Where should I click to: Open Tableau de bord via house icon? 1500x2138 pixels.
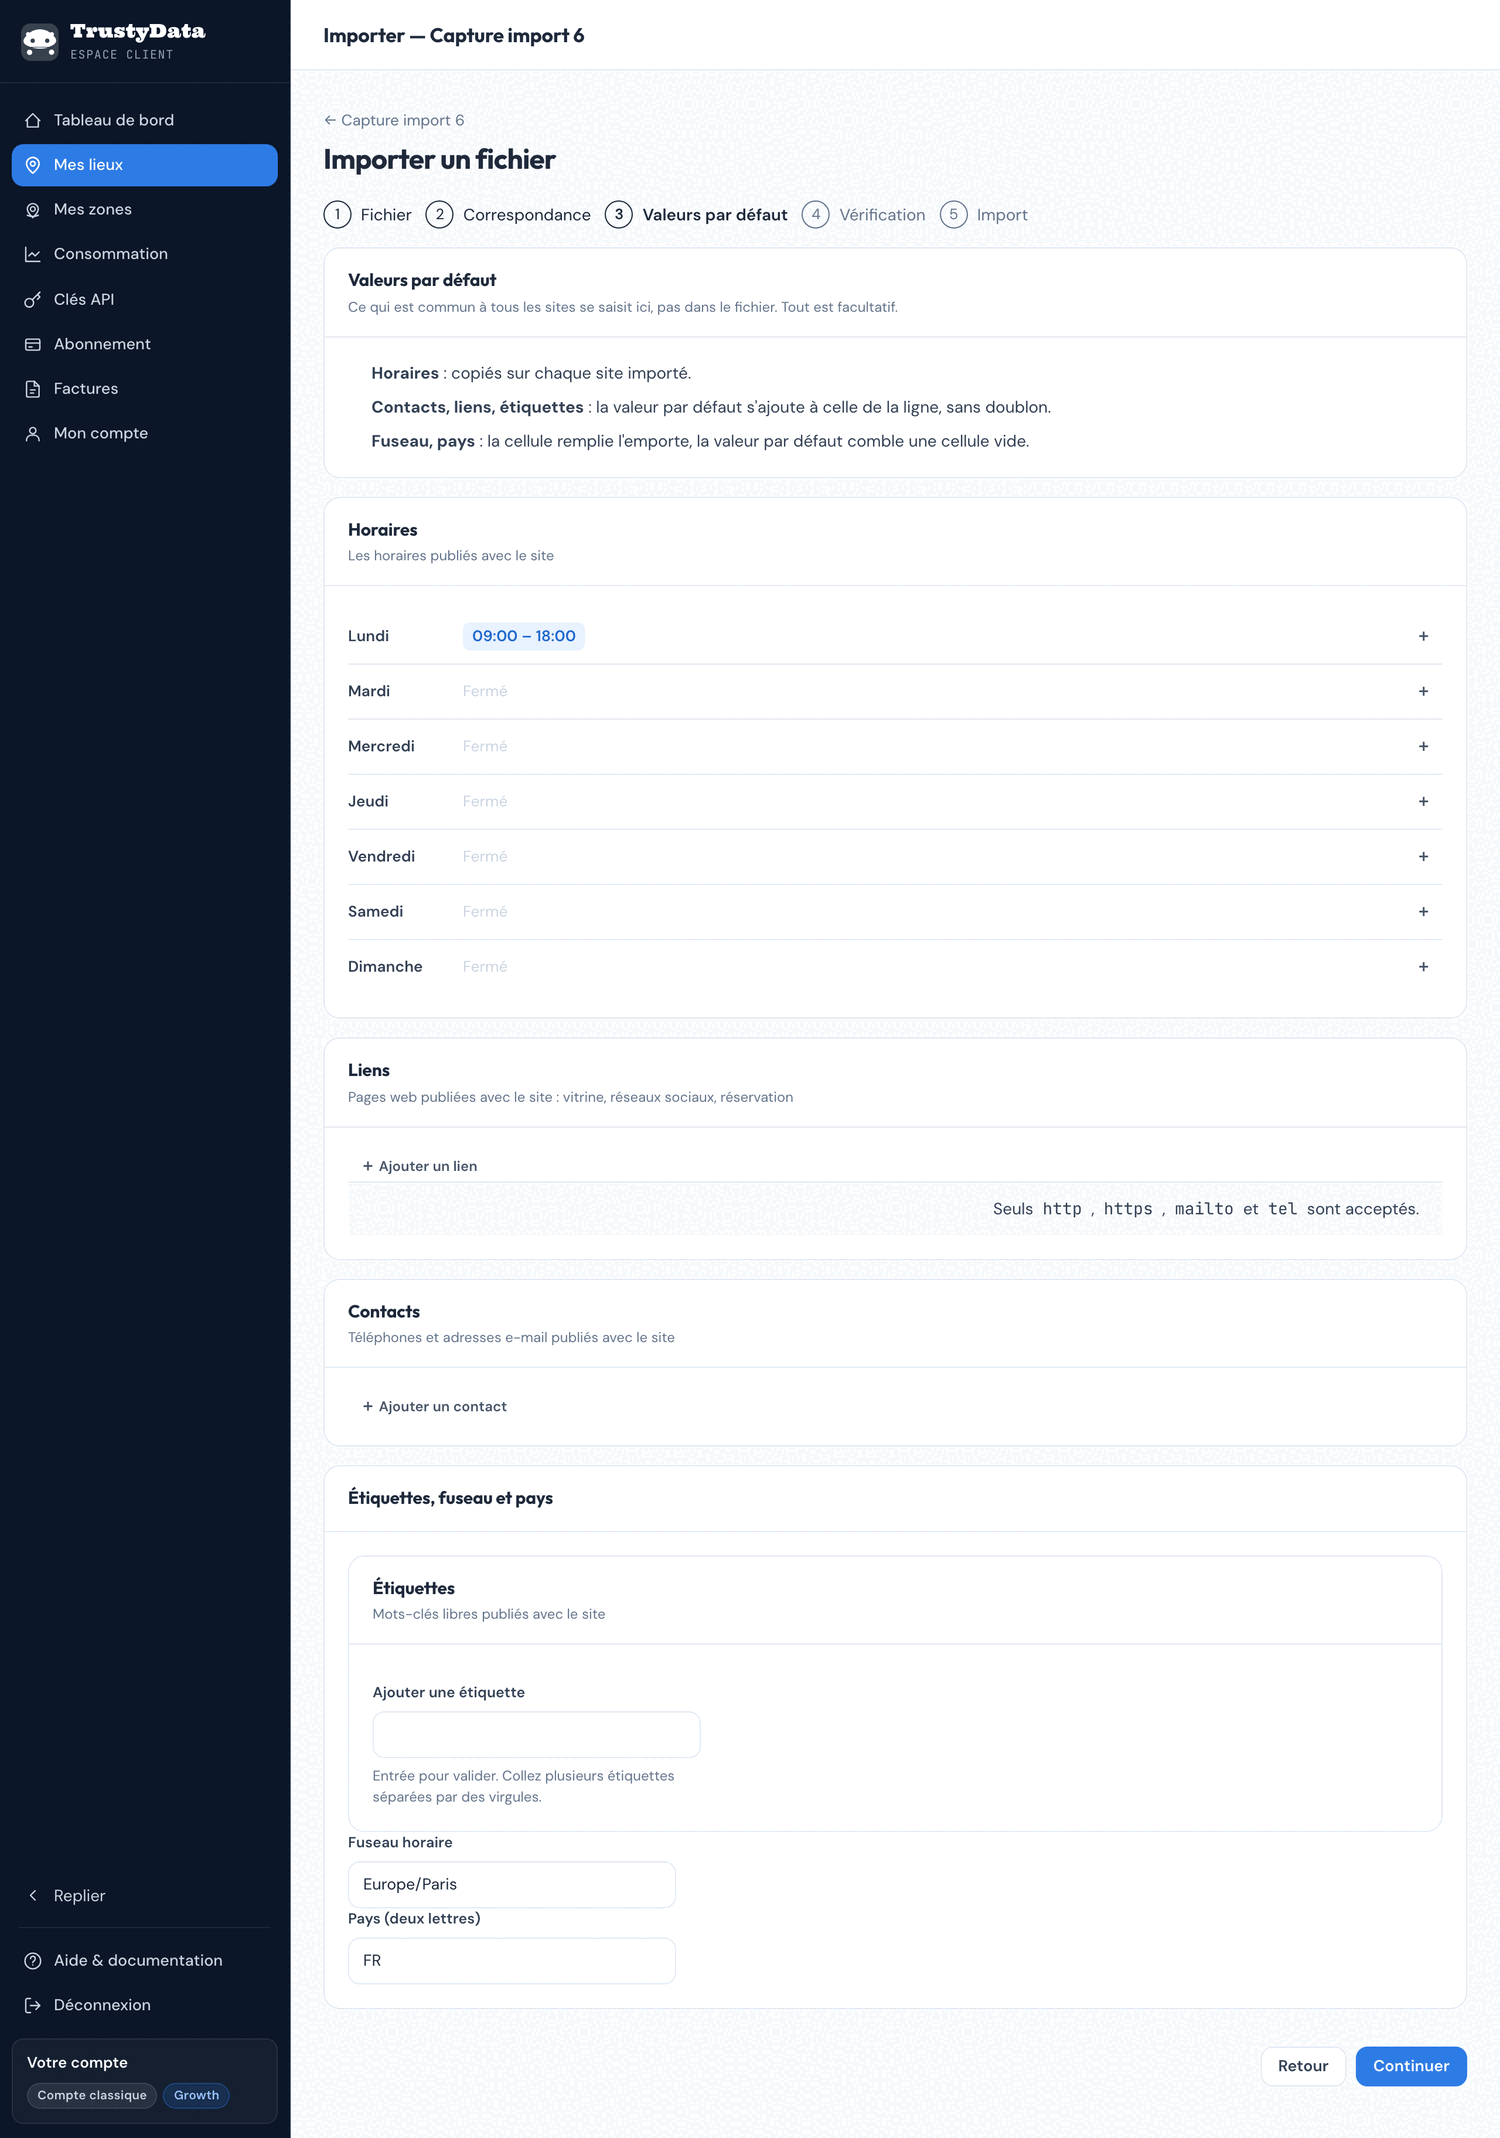(33, 120)
